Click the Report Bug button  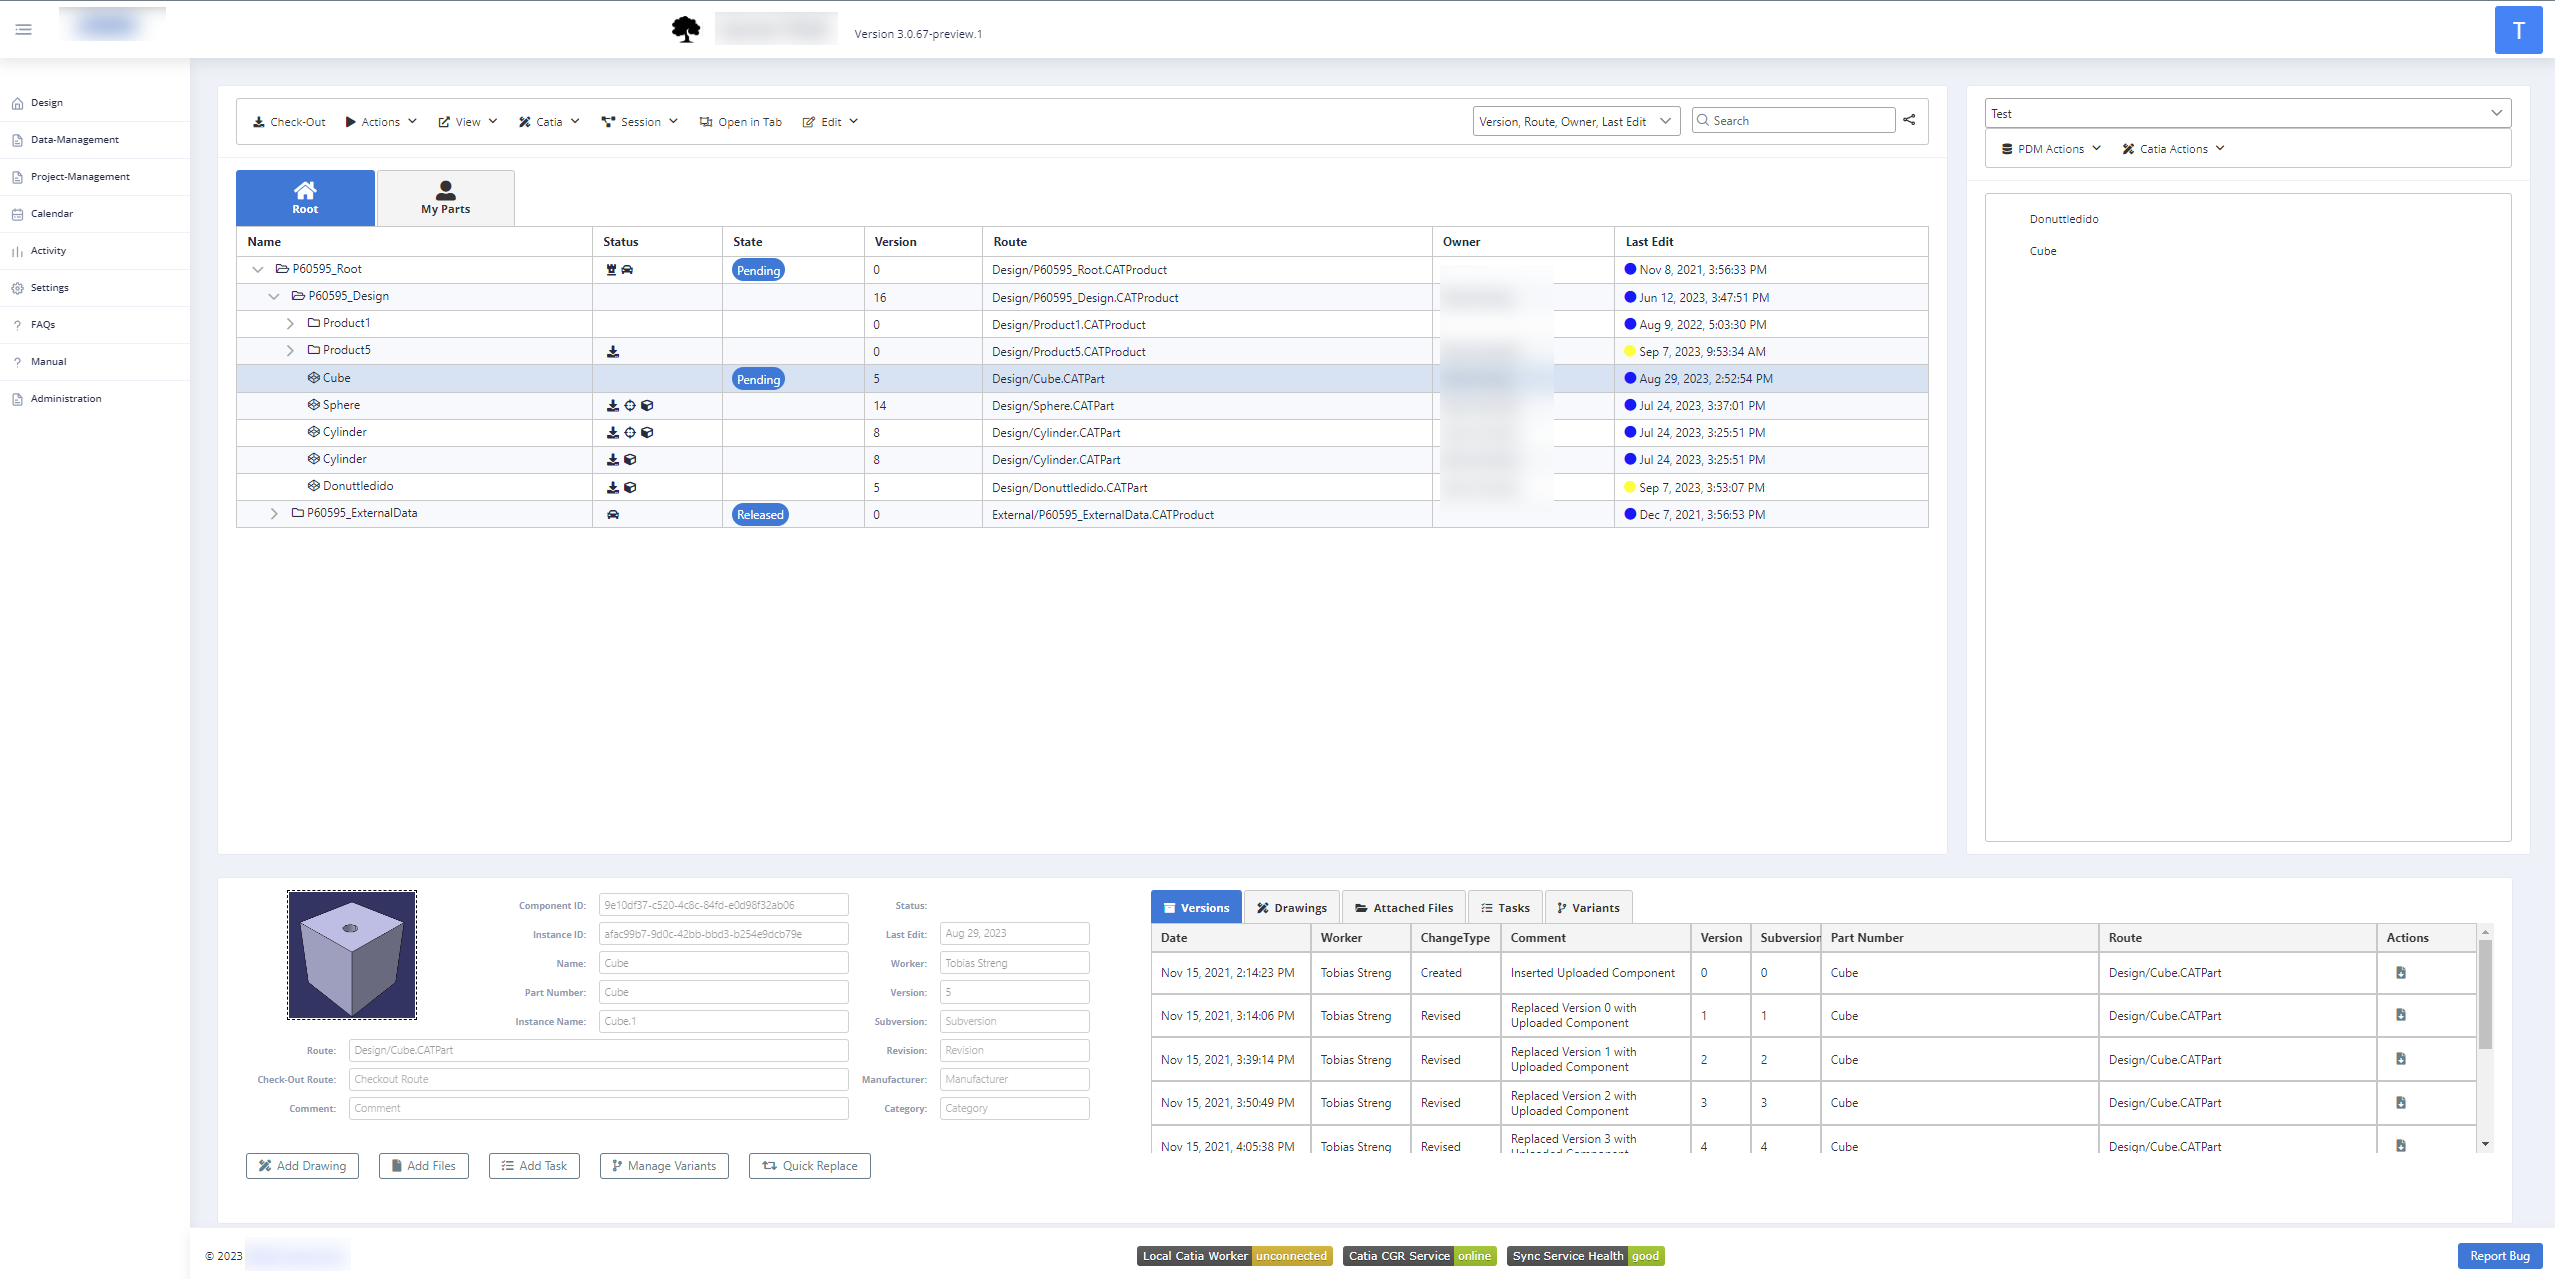(x=2499, y=1256)
